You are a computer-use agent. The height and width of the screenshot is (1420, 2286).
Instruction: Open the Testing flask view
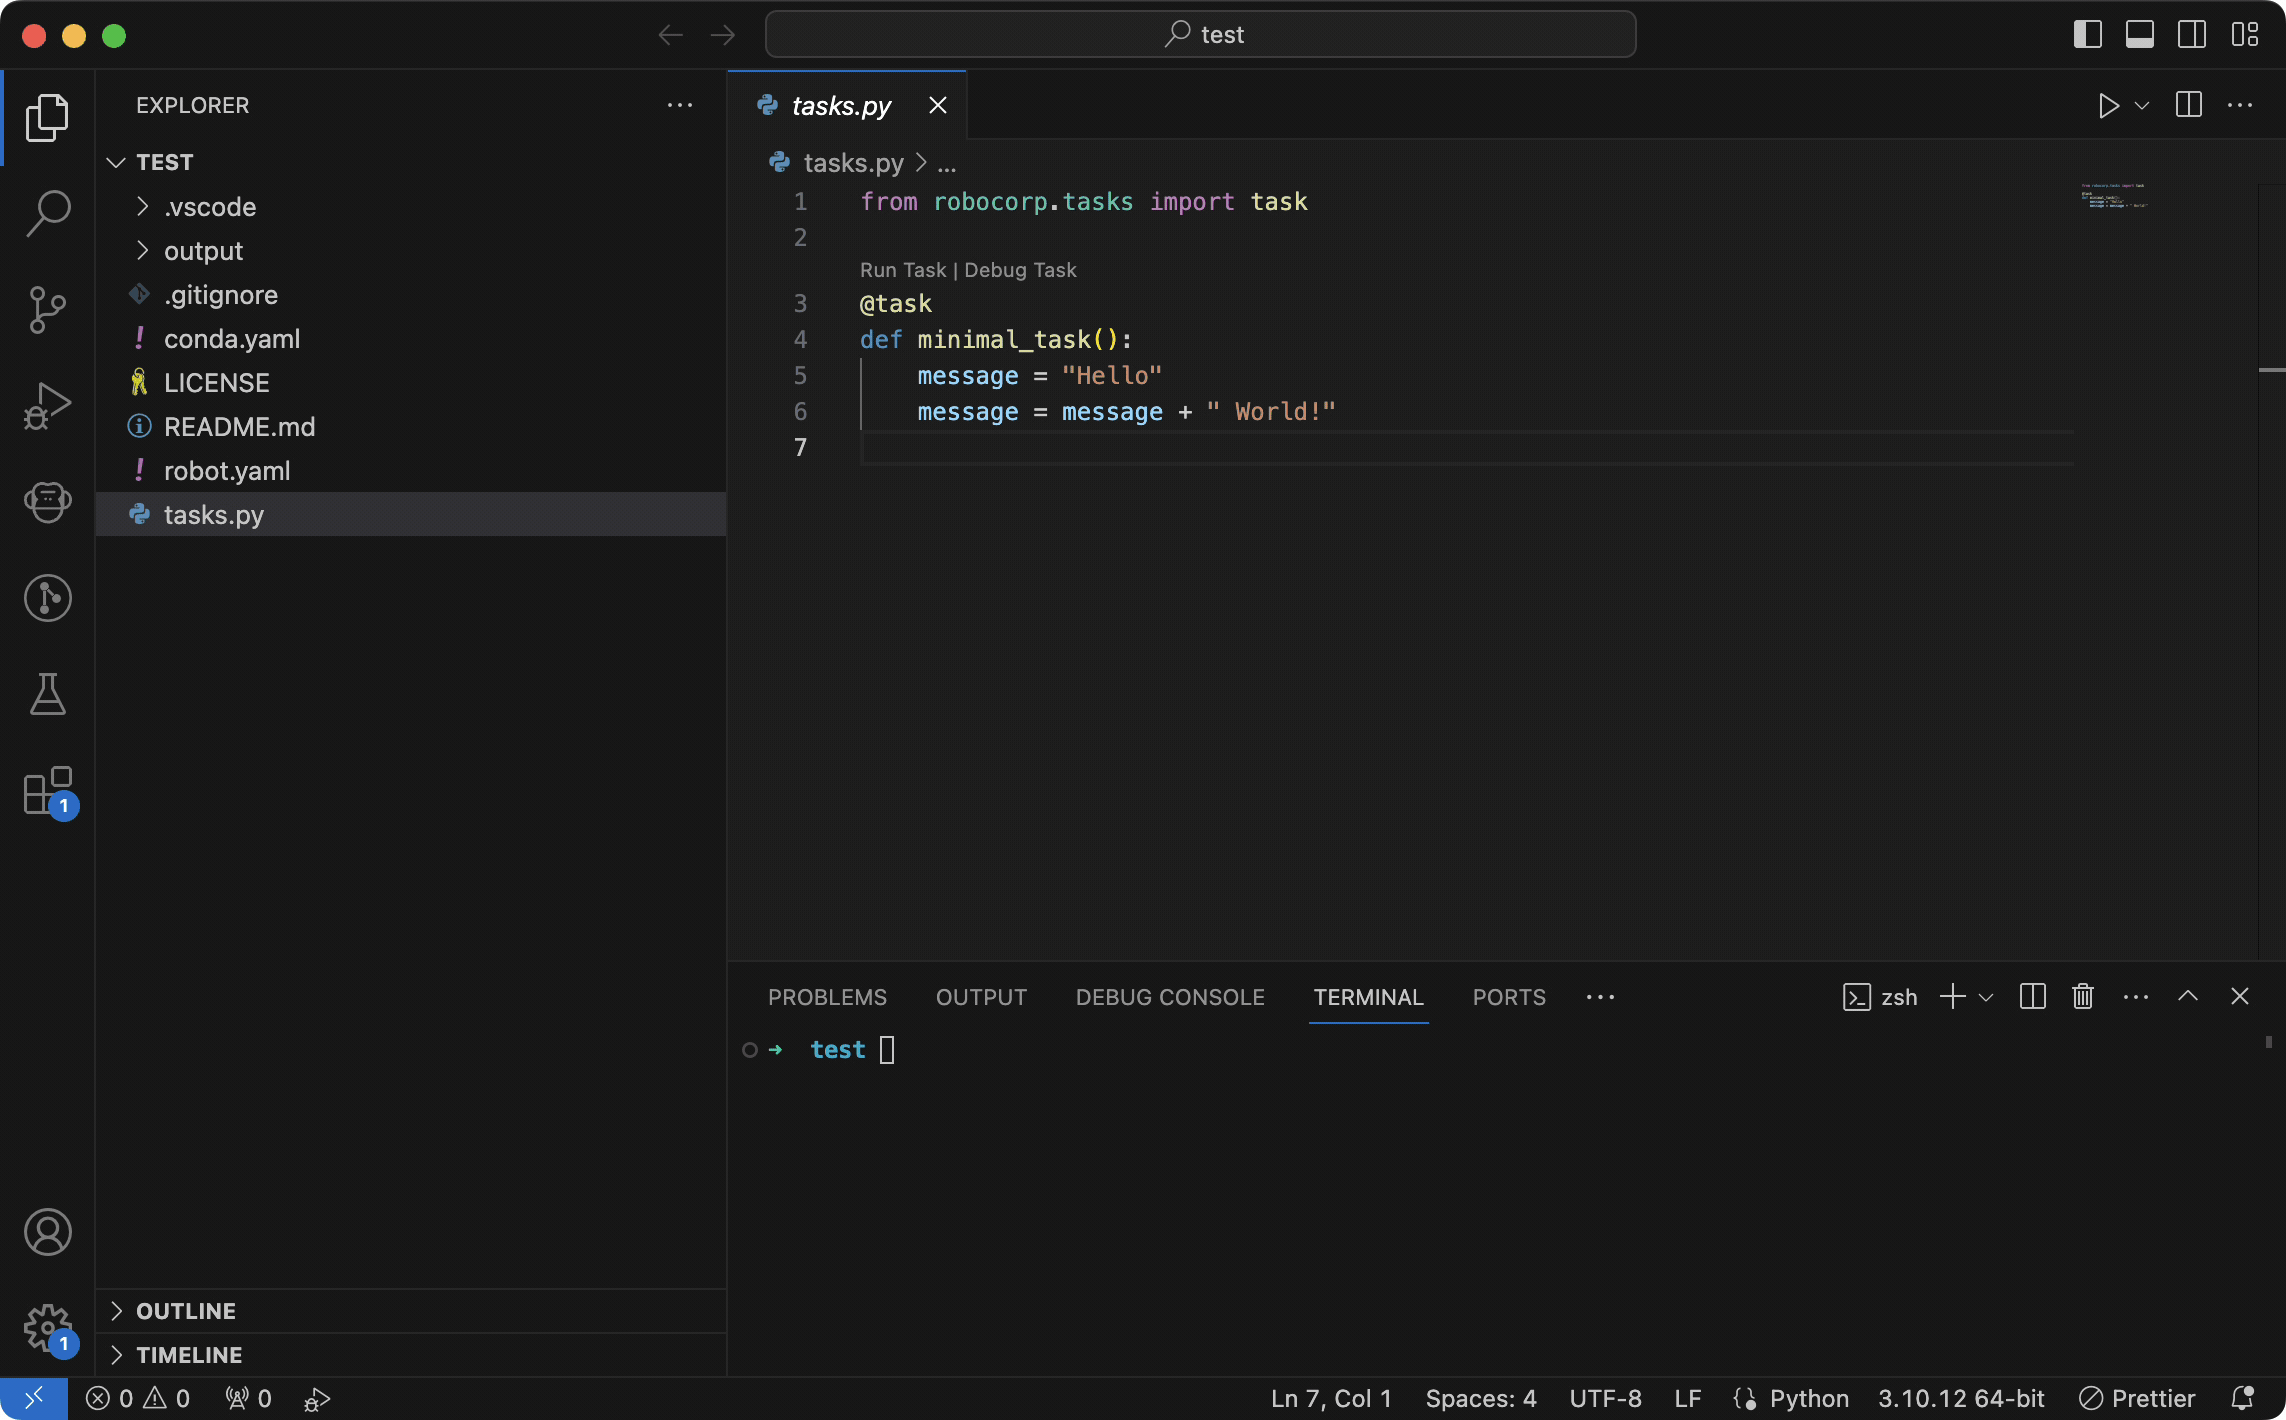[x=47, y=694]
